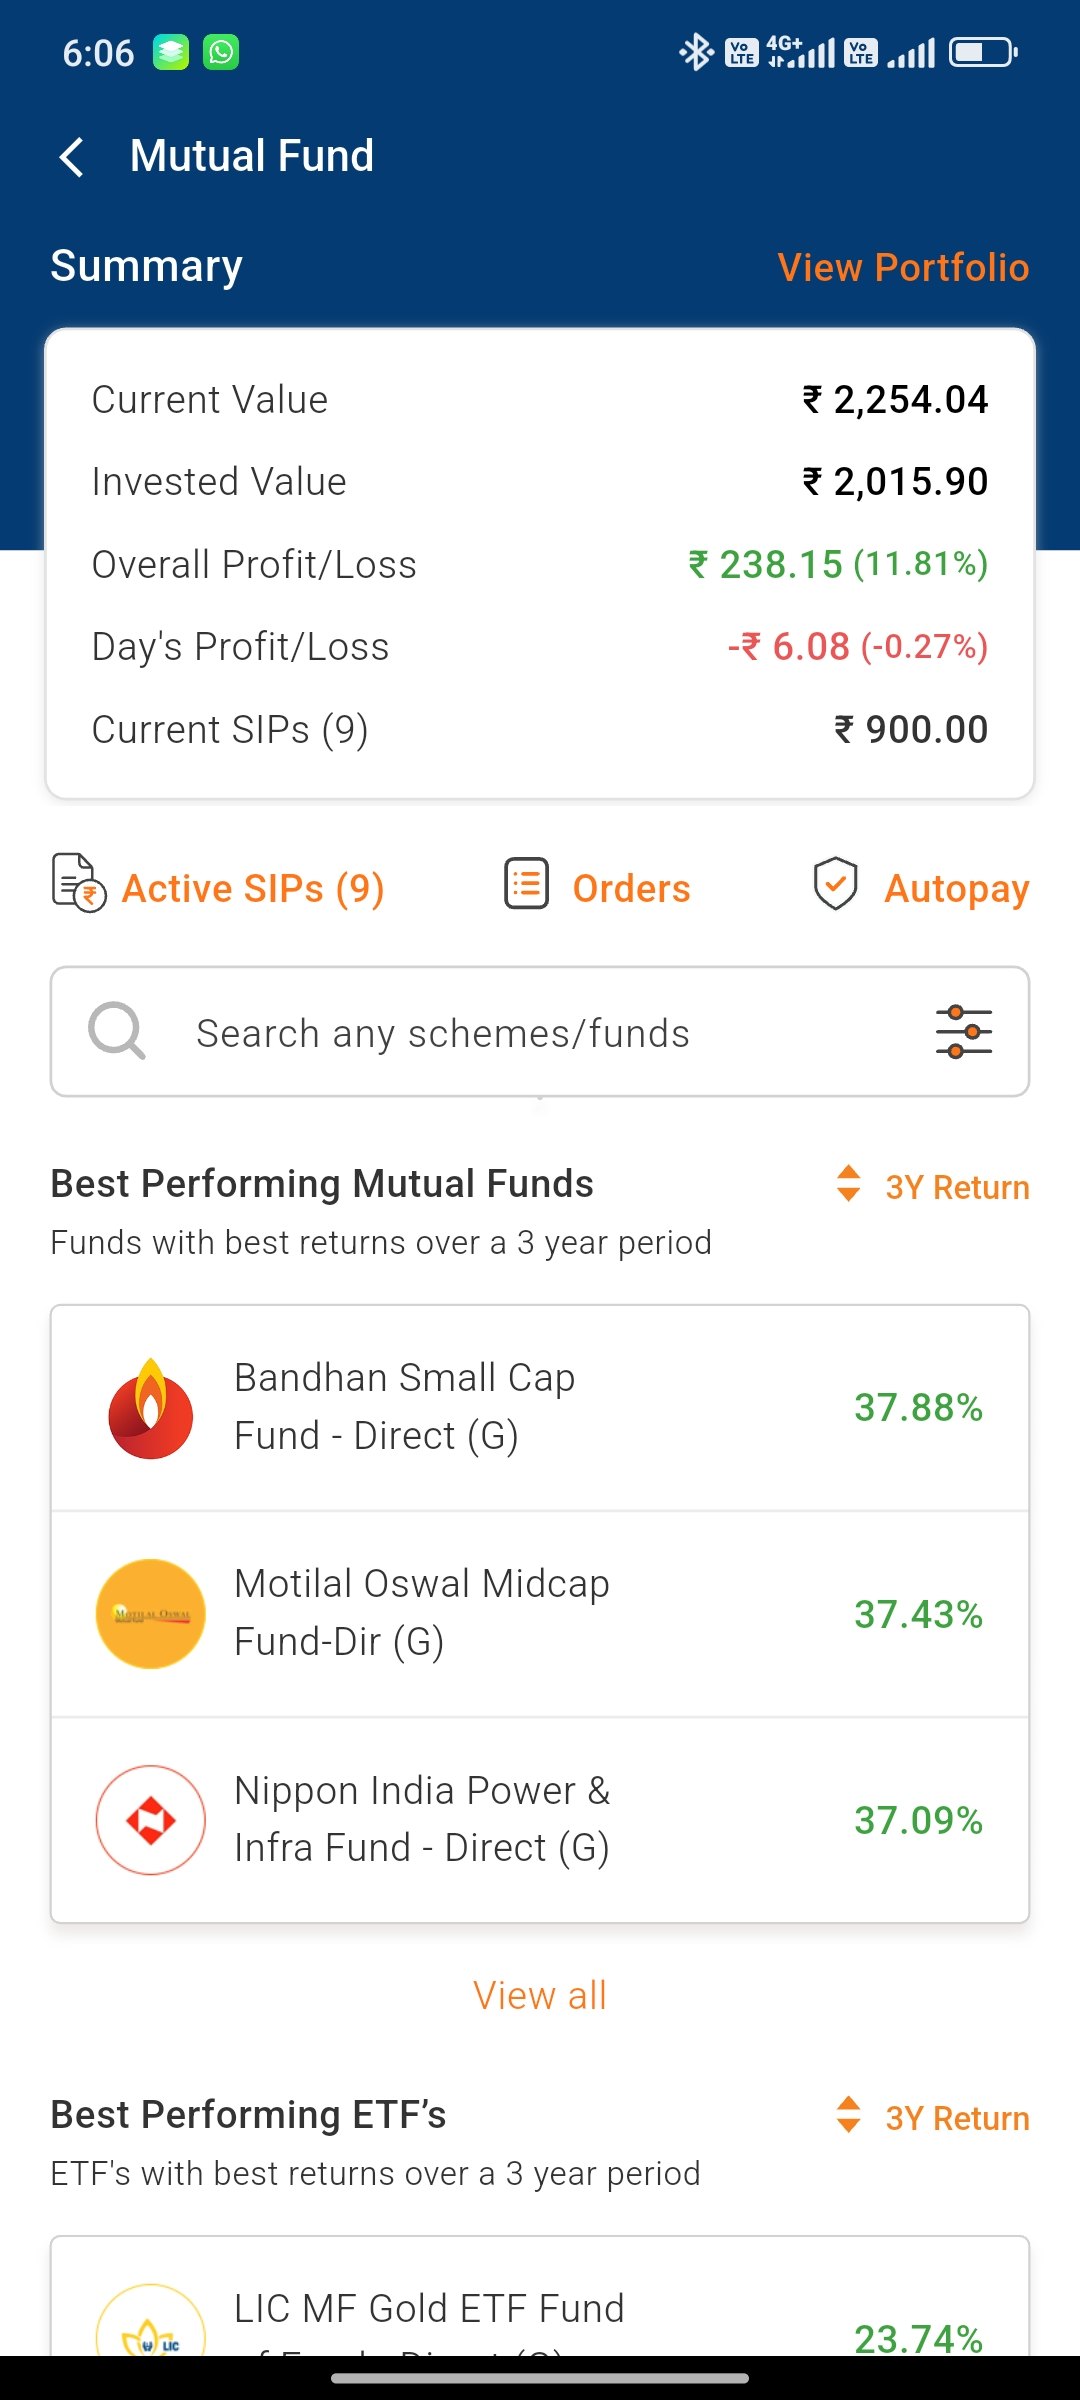Tap the Nippon India fund logo
This screenshot has width=1080, height=2400.
151,1820
